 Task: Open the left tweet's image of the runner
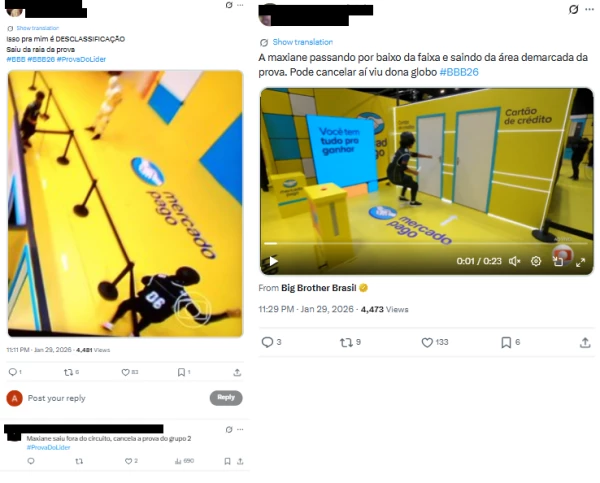pyautogui.click(x=126, y=204)
